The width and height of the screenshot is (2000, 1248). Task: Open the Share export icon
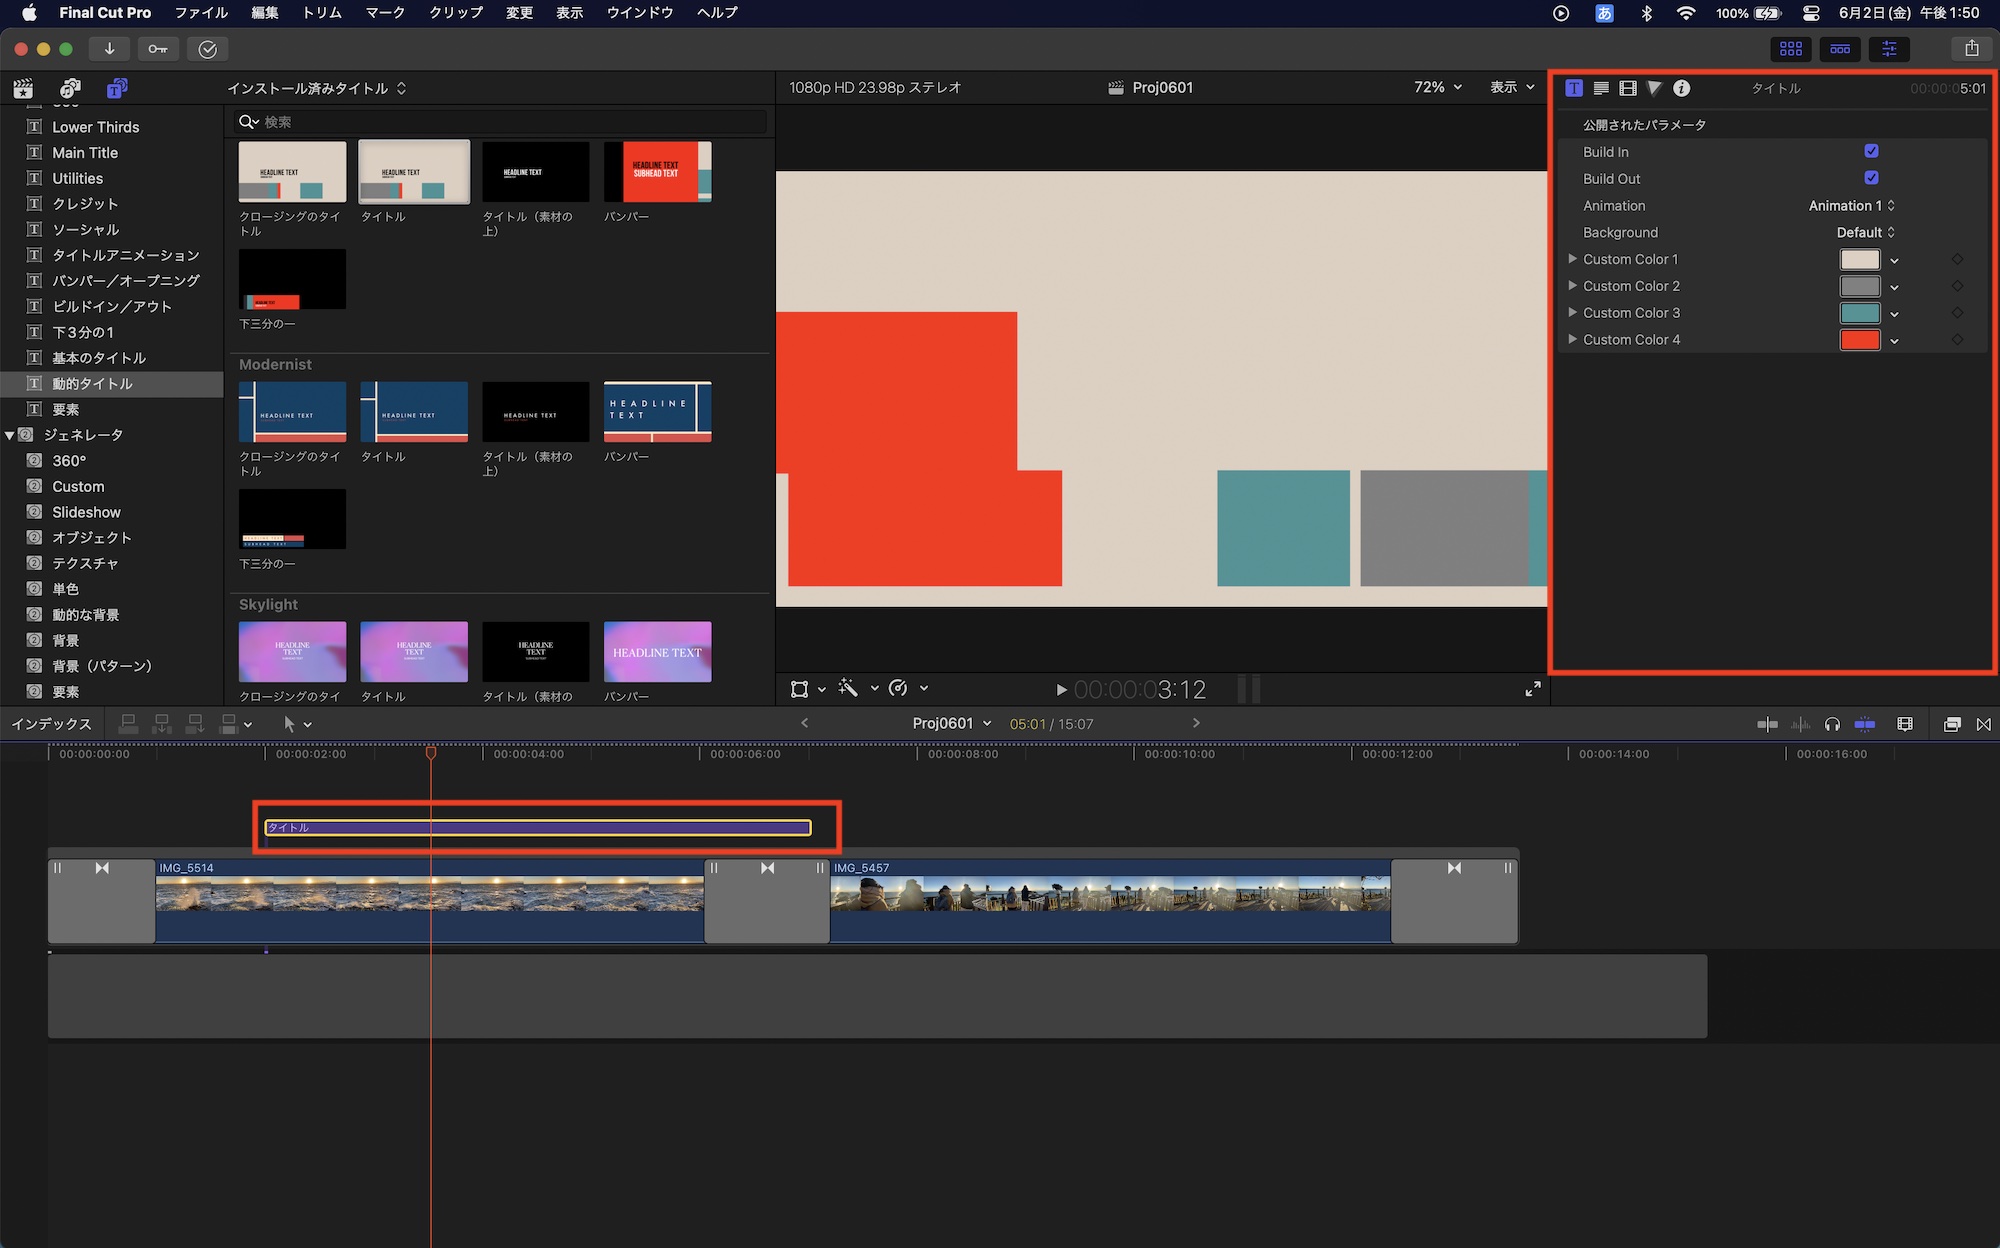click(x=1971, y=48)
